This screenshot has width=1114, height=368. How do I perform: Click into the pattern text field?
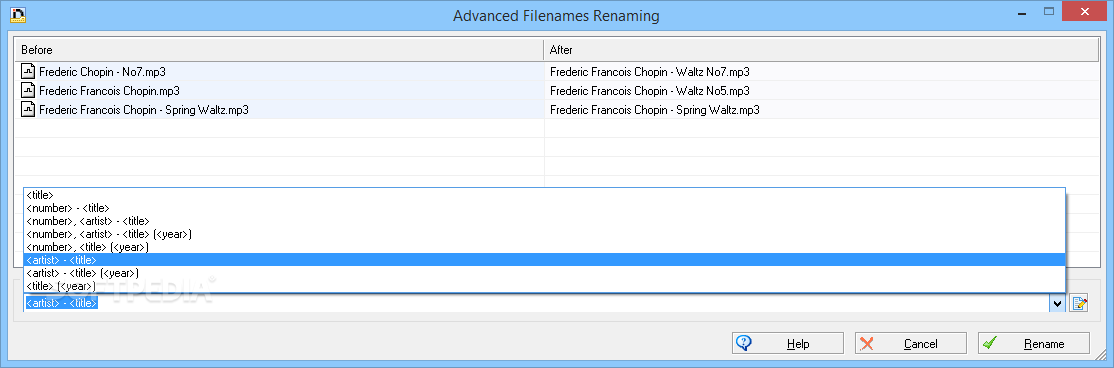coord(536,303)
